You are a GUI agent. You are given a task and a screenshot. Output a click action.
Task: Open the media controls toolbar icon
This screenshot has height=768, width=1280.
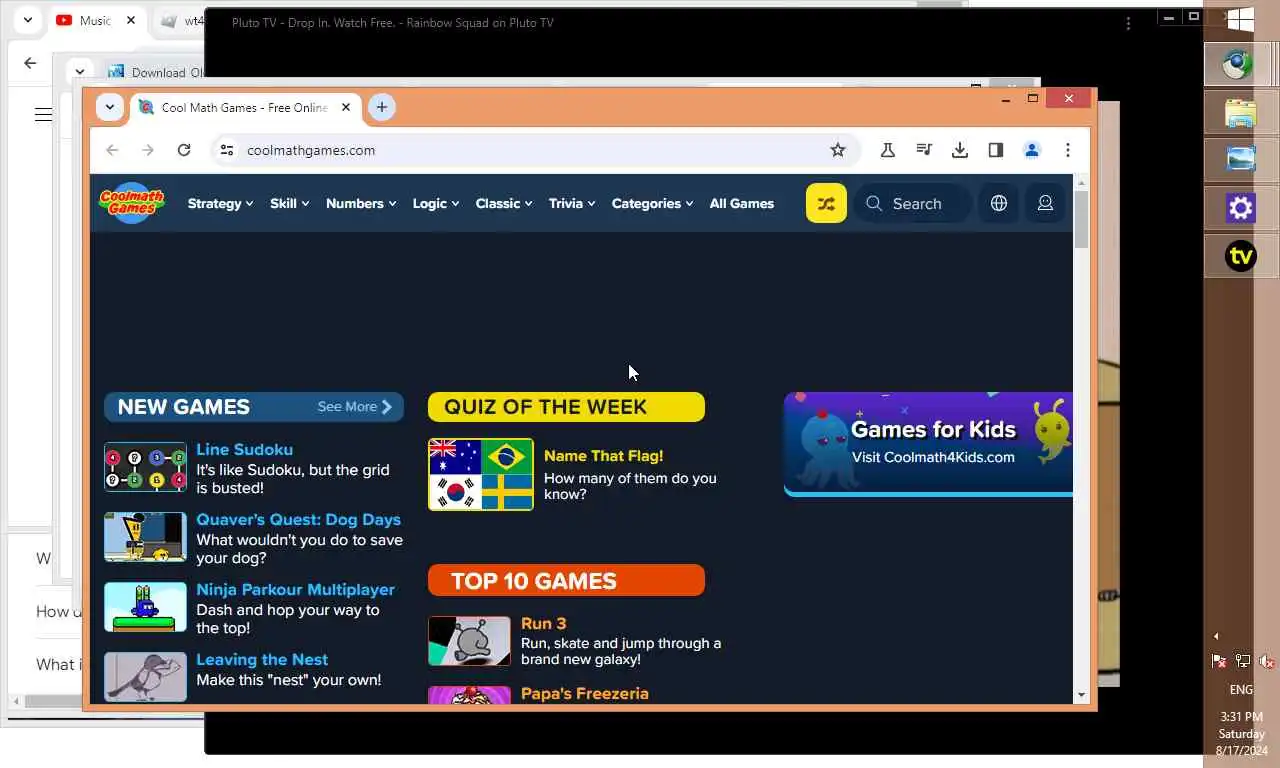click(924, 150)
